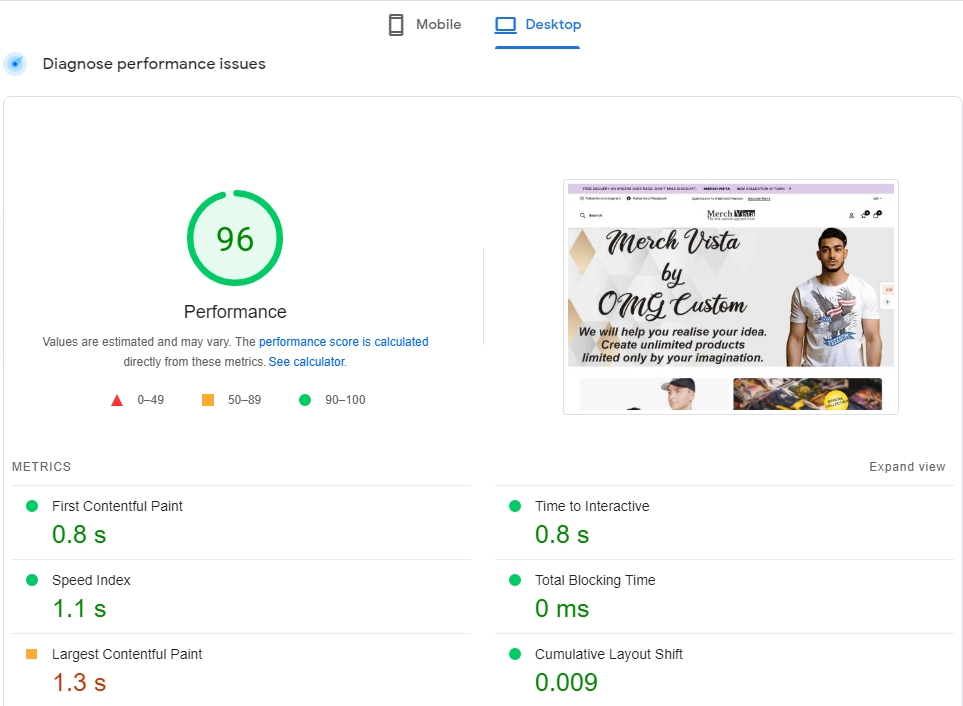Click the orange square 50–89 legend icon
This screenshot has height=706, width=963.
(208, 400)
